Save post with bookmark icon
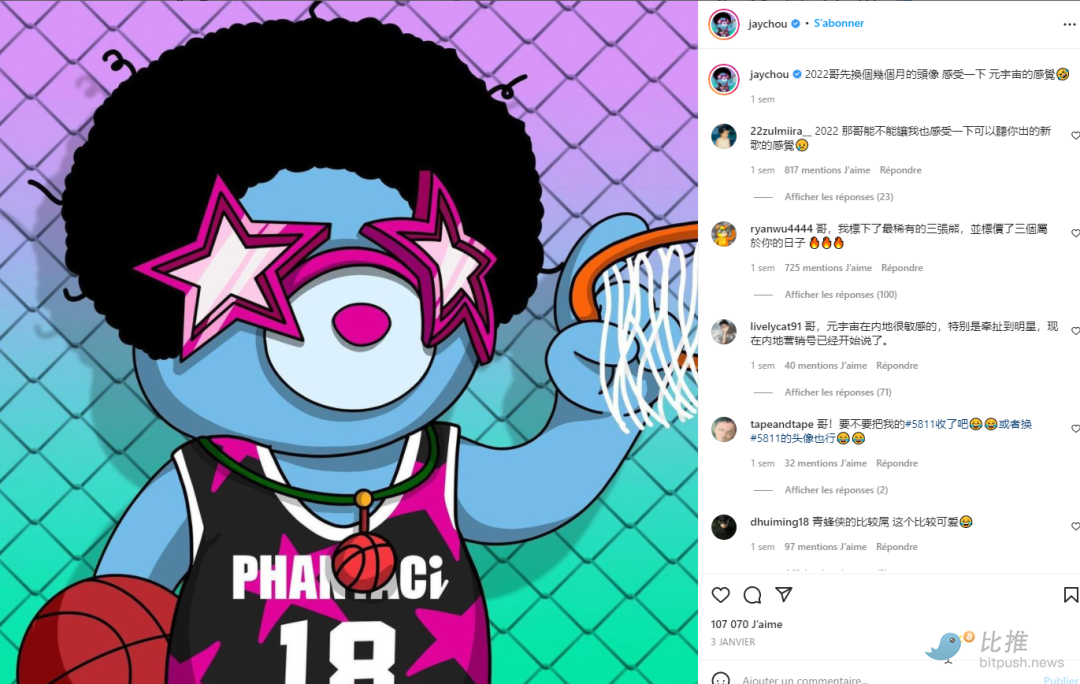1080x684 pixels. pos(1071,594)
